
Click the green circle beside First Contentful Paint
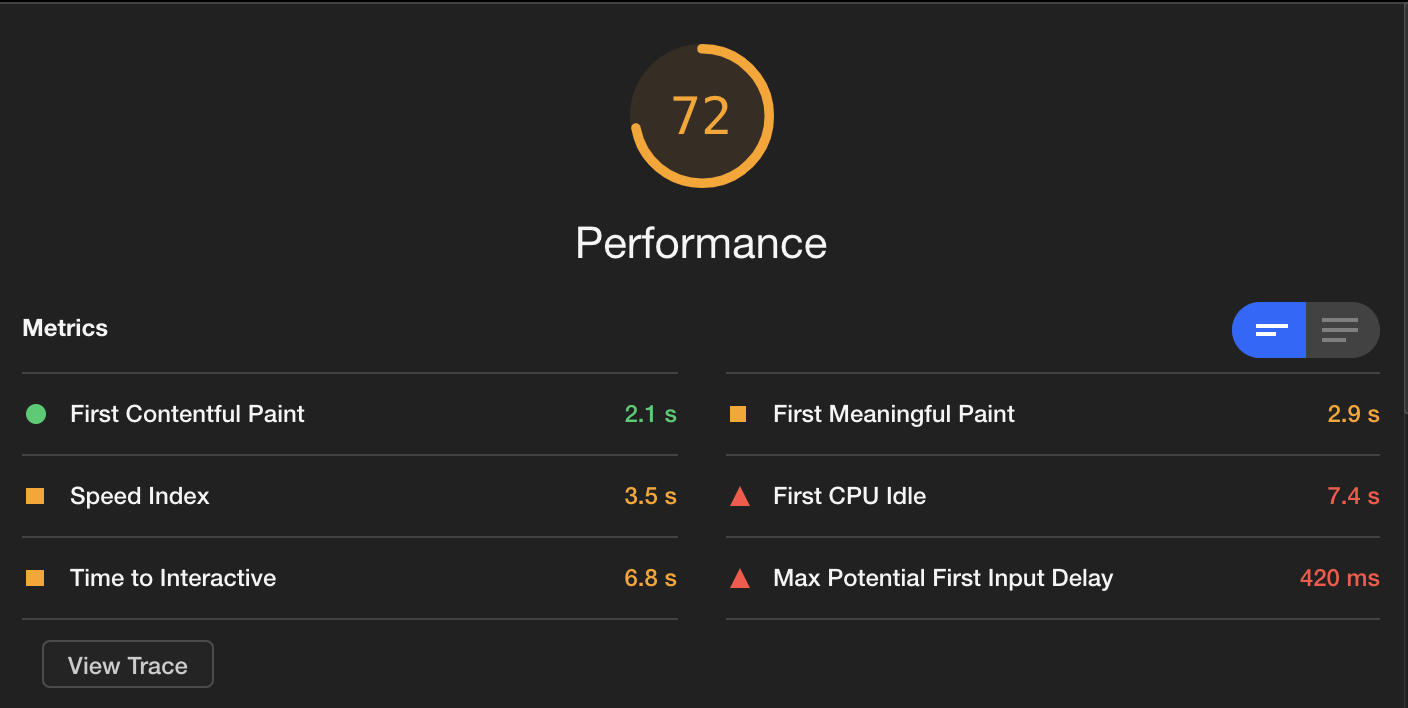(x=36, y=414)
